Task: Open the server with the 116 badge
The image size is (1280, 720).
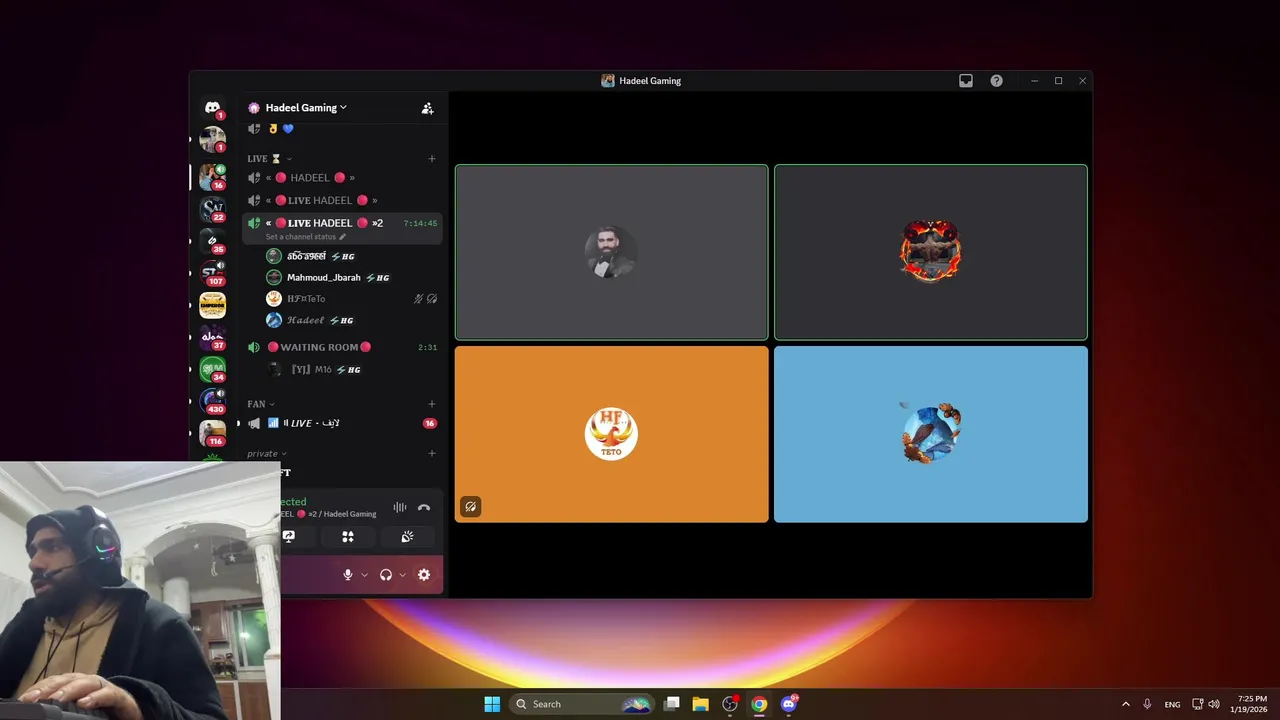Action: tap(212, 433)
